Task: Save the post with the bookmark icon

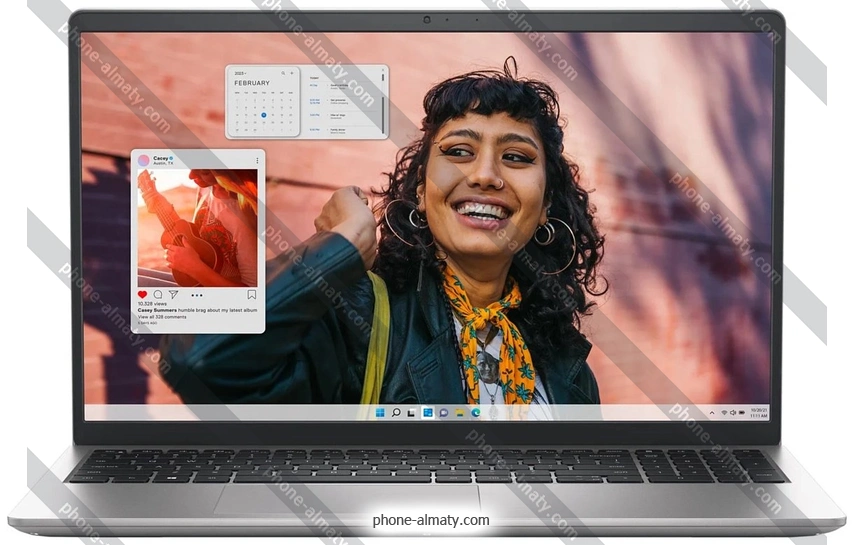Action: coord(252,295)
